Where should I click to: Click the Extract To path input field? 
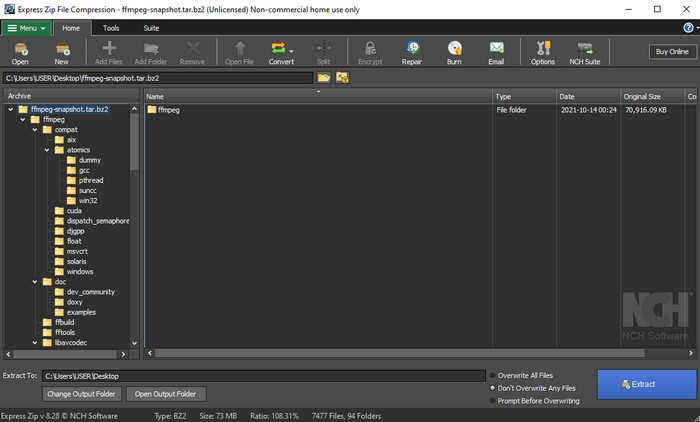(x=264, y=376)
